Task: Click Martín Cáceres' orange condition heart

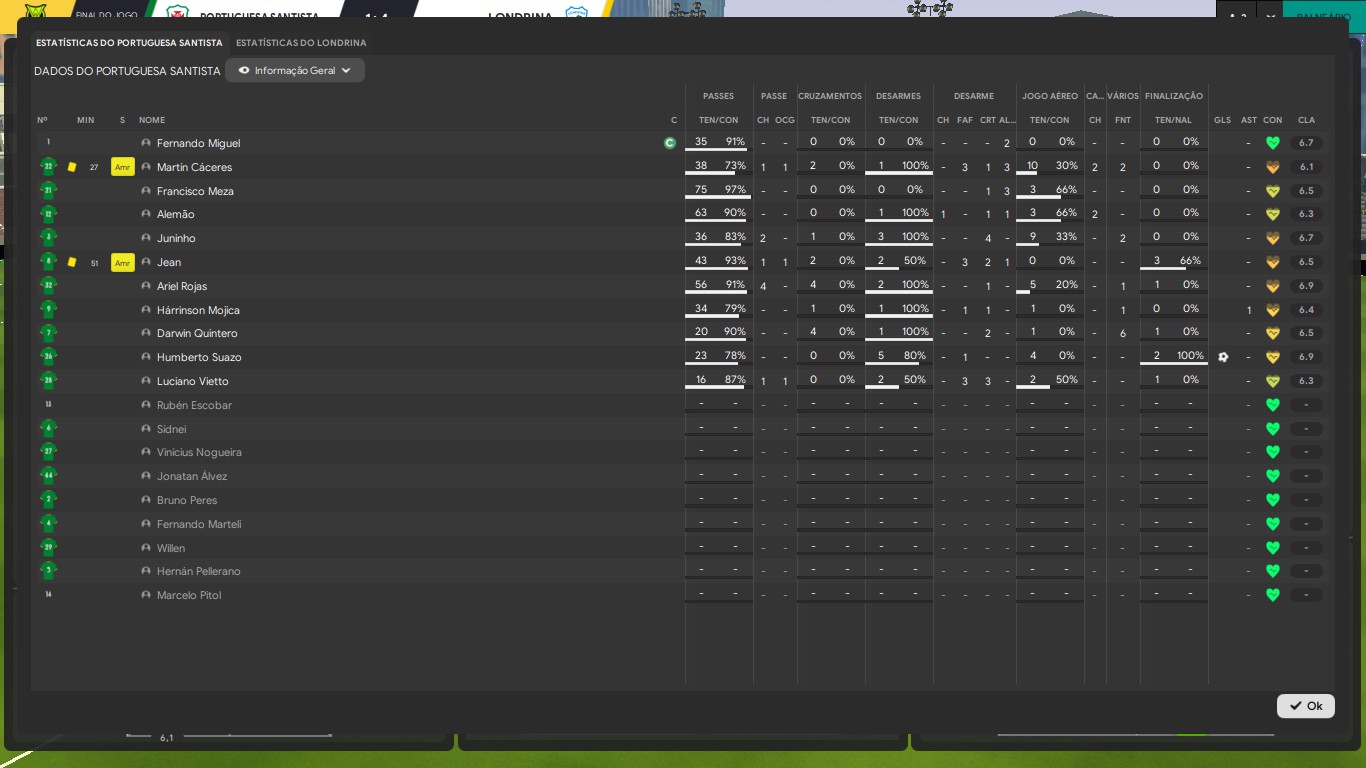Action: click(x=1273, y=167)
